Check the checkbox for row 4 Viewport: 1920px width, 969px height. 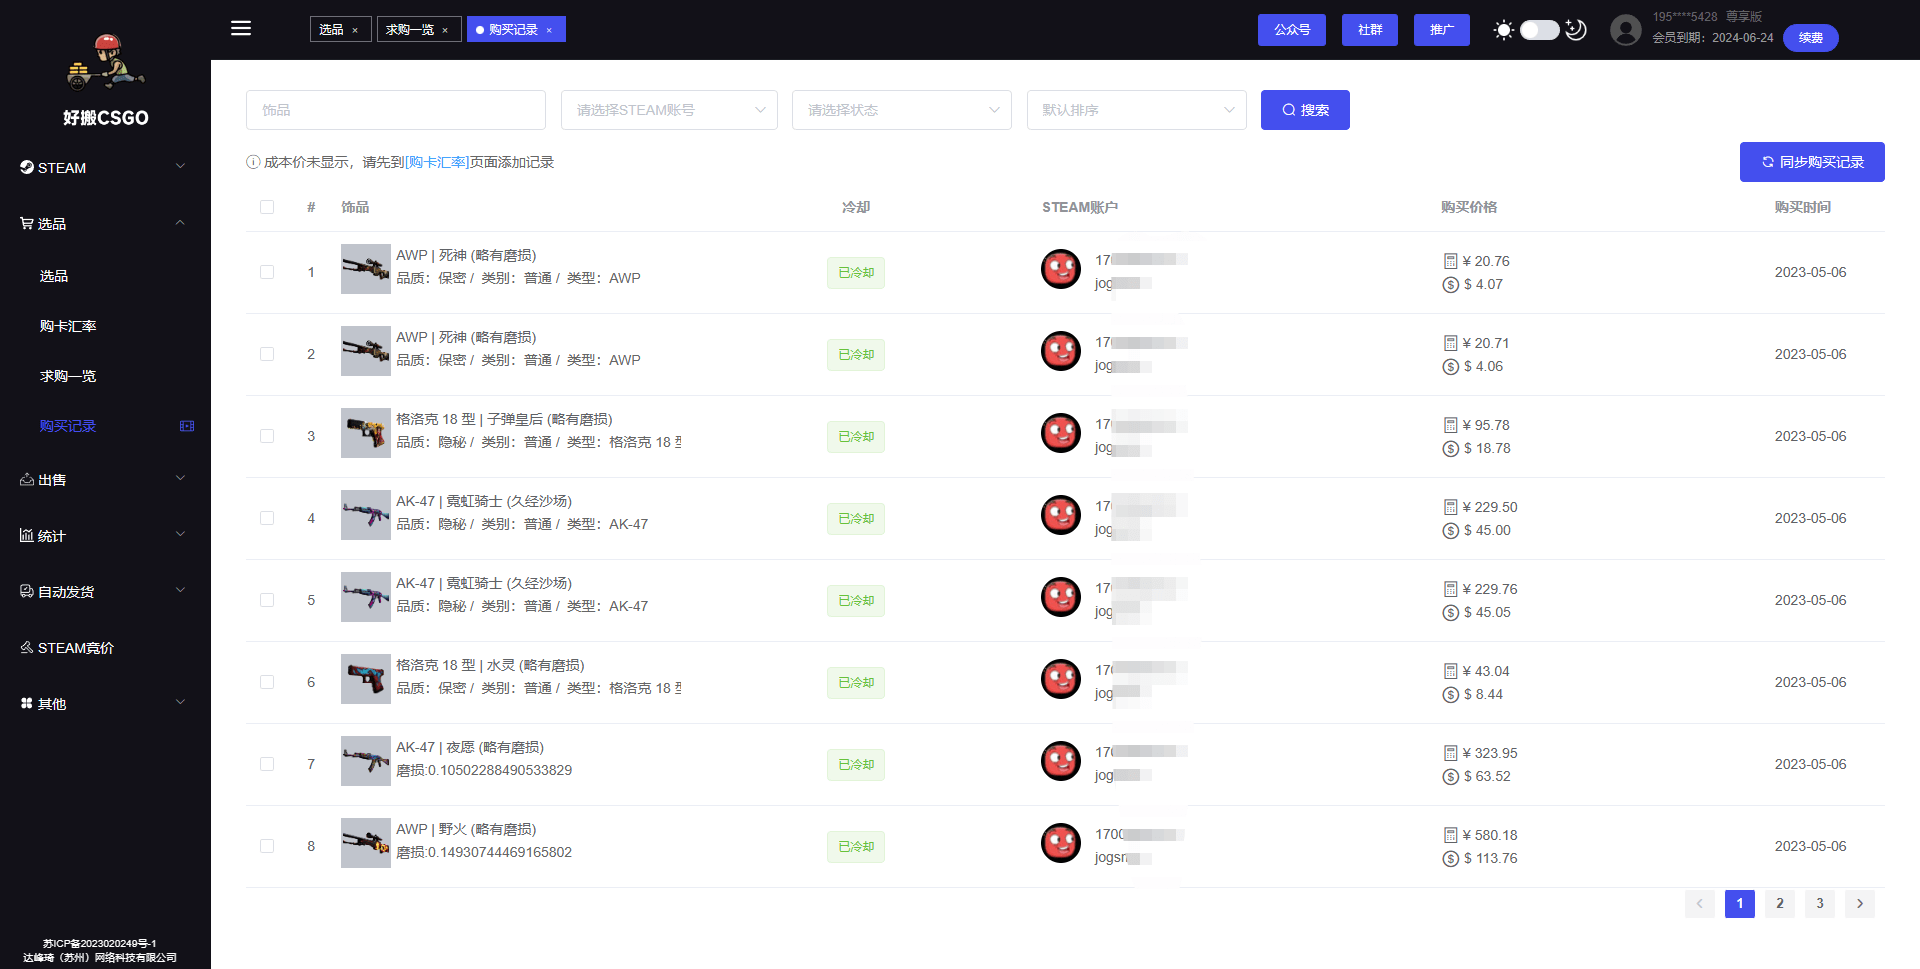tap(267, 518)
